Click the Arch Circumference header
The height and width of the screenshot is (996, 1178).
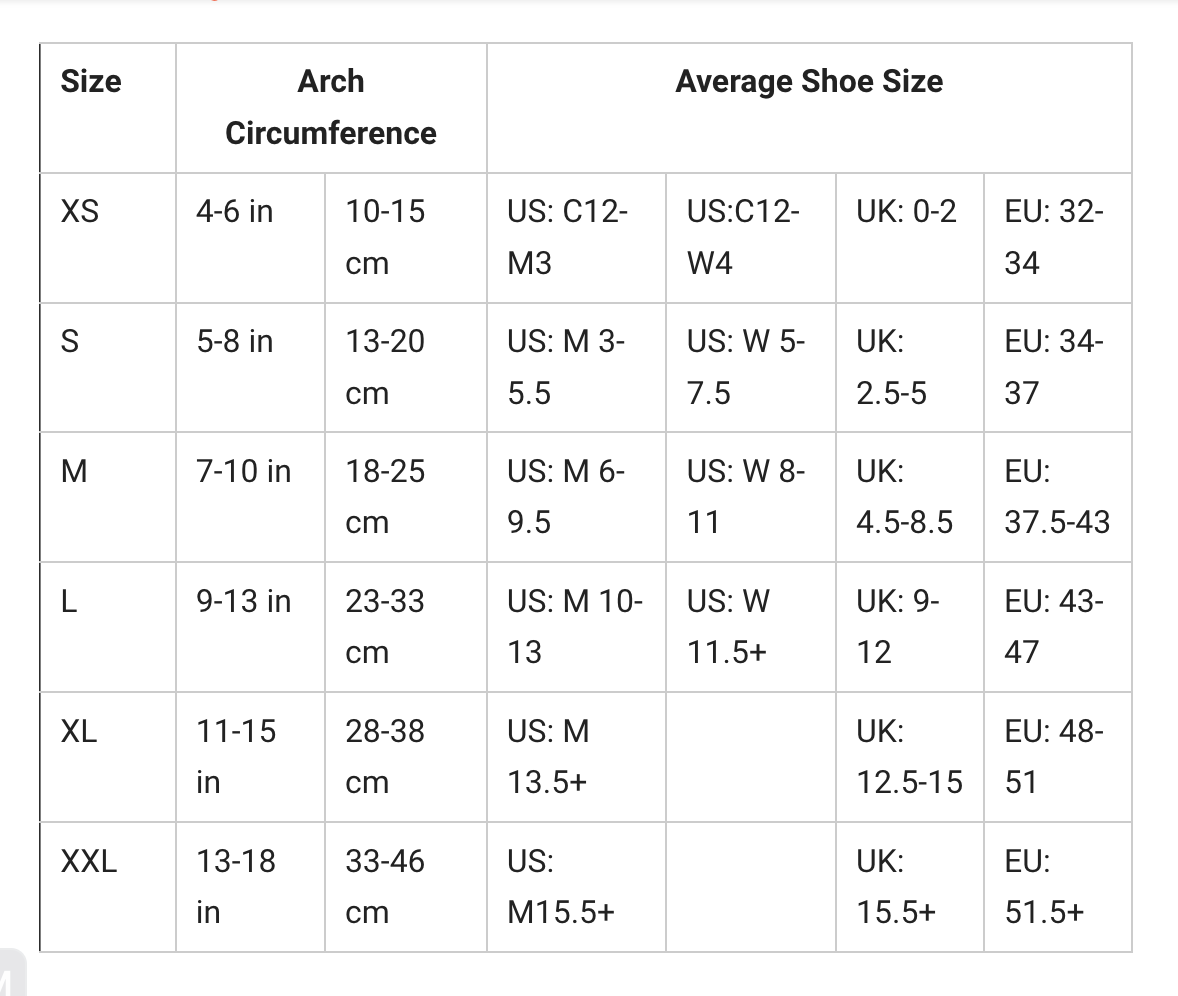tap(331, 107)
